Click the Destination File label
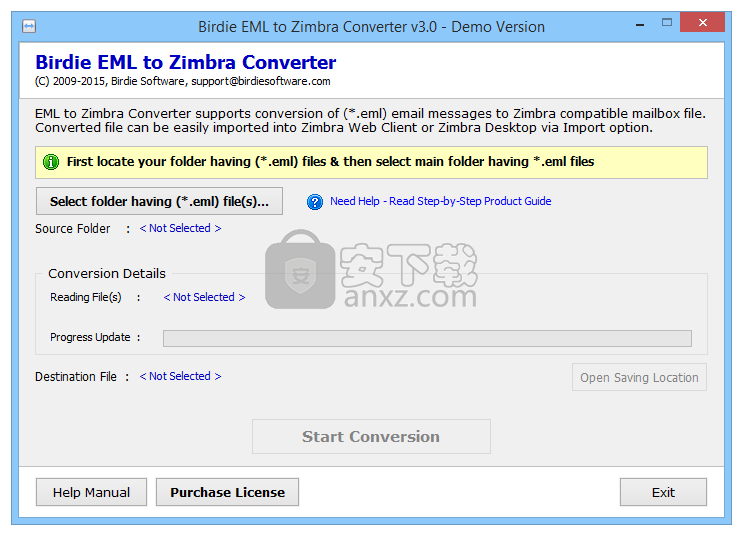Screen dimensions: 746x541 click(76, 377)
